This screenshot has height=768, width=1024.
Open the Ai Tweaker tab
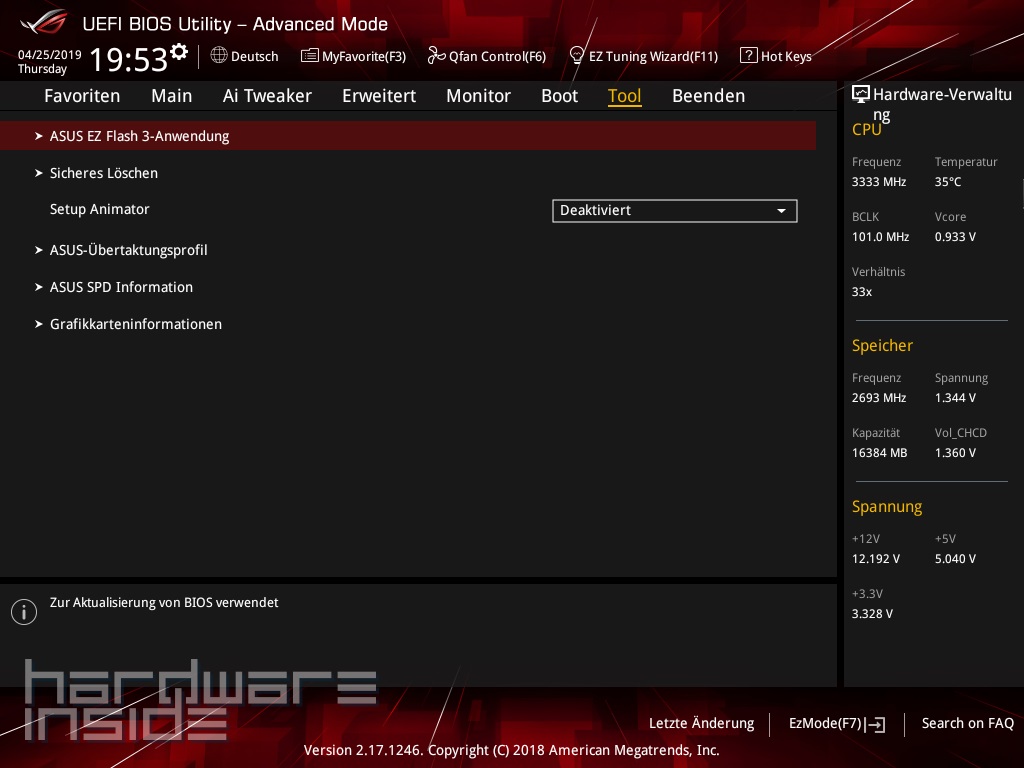(267, 96)
